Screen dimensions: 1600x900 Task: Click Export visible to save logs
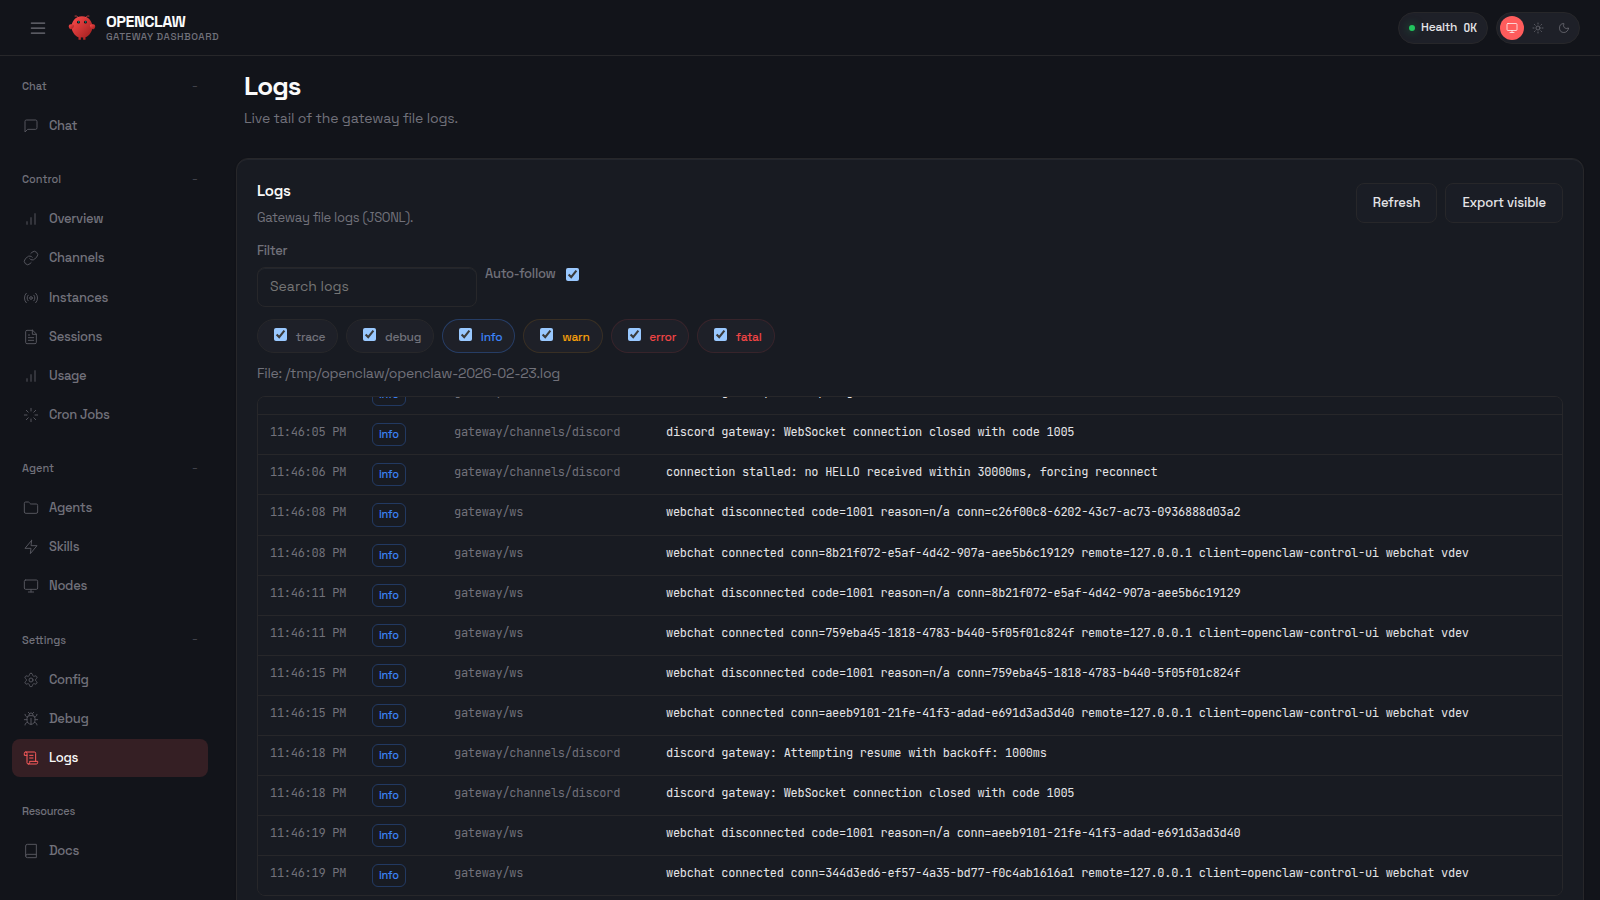[x=1503, y=202]
